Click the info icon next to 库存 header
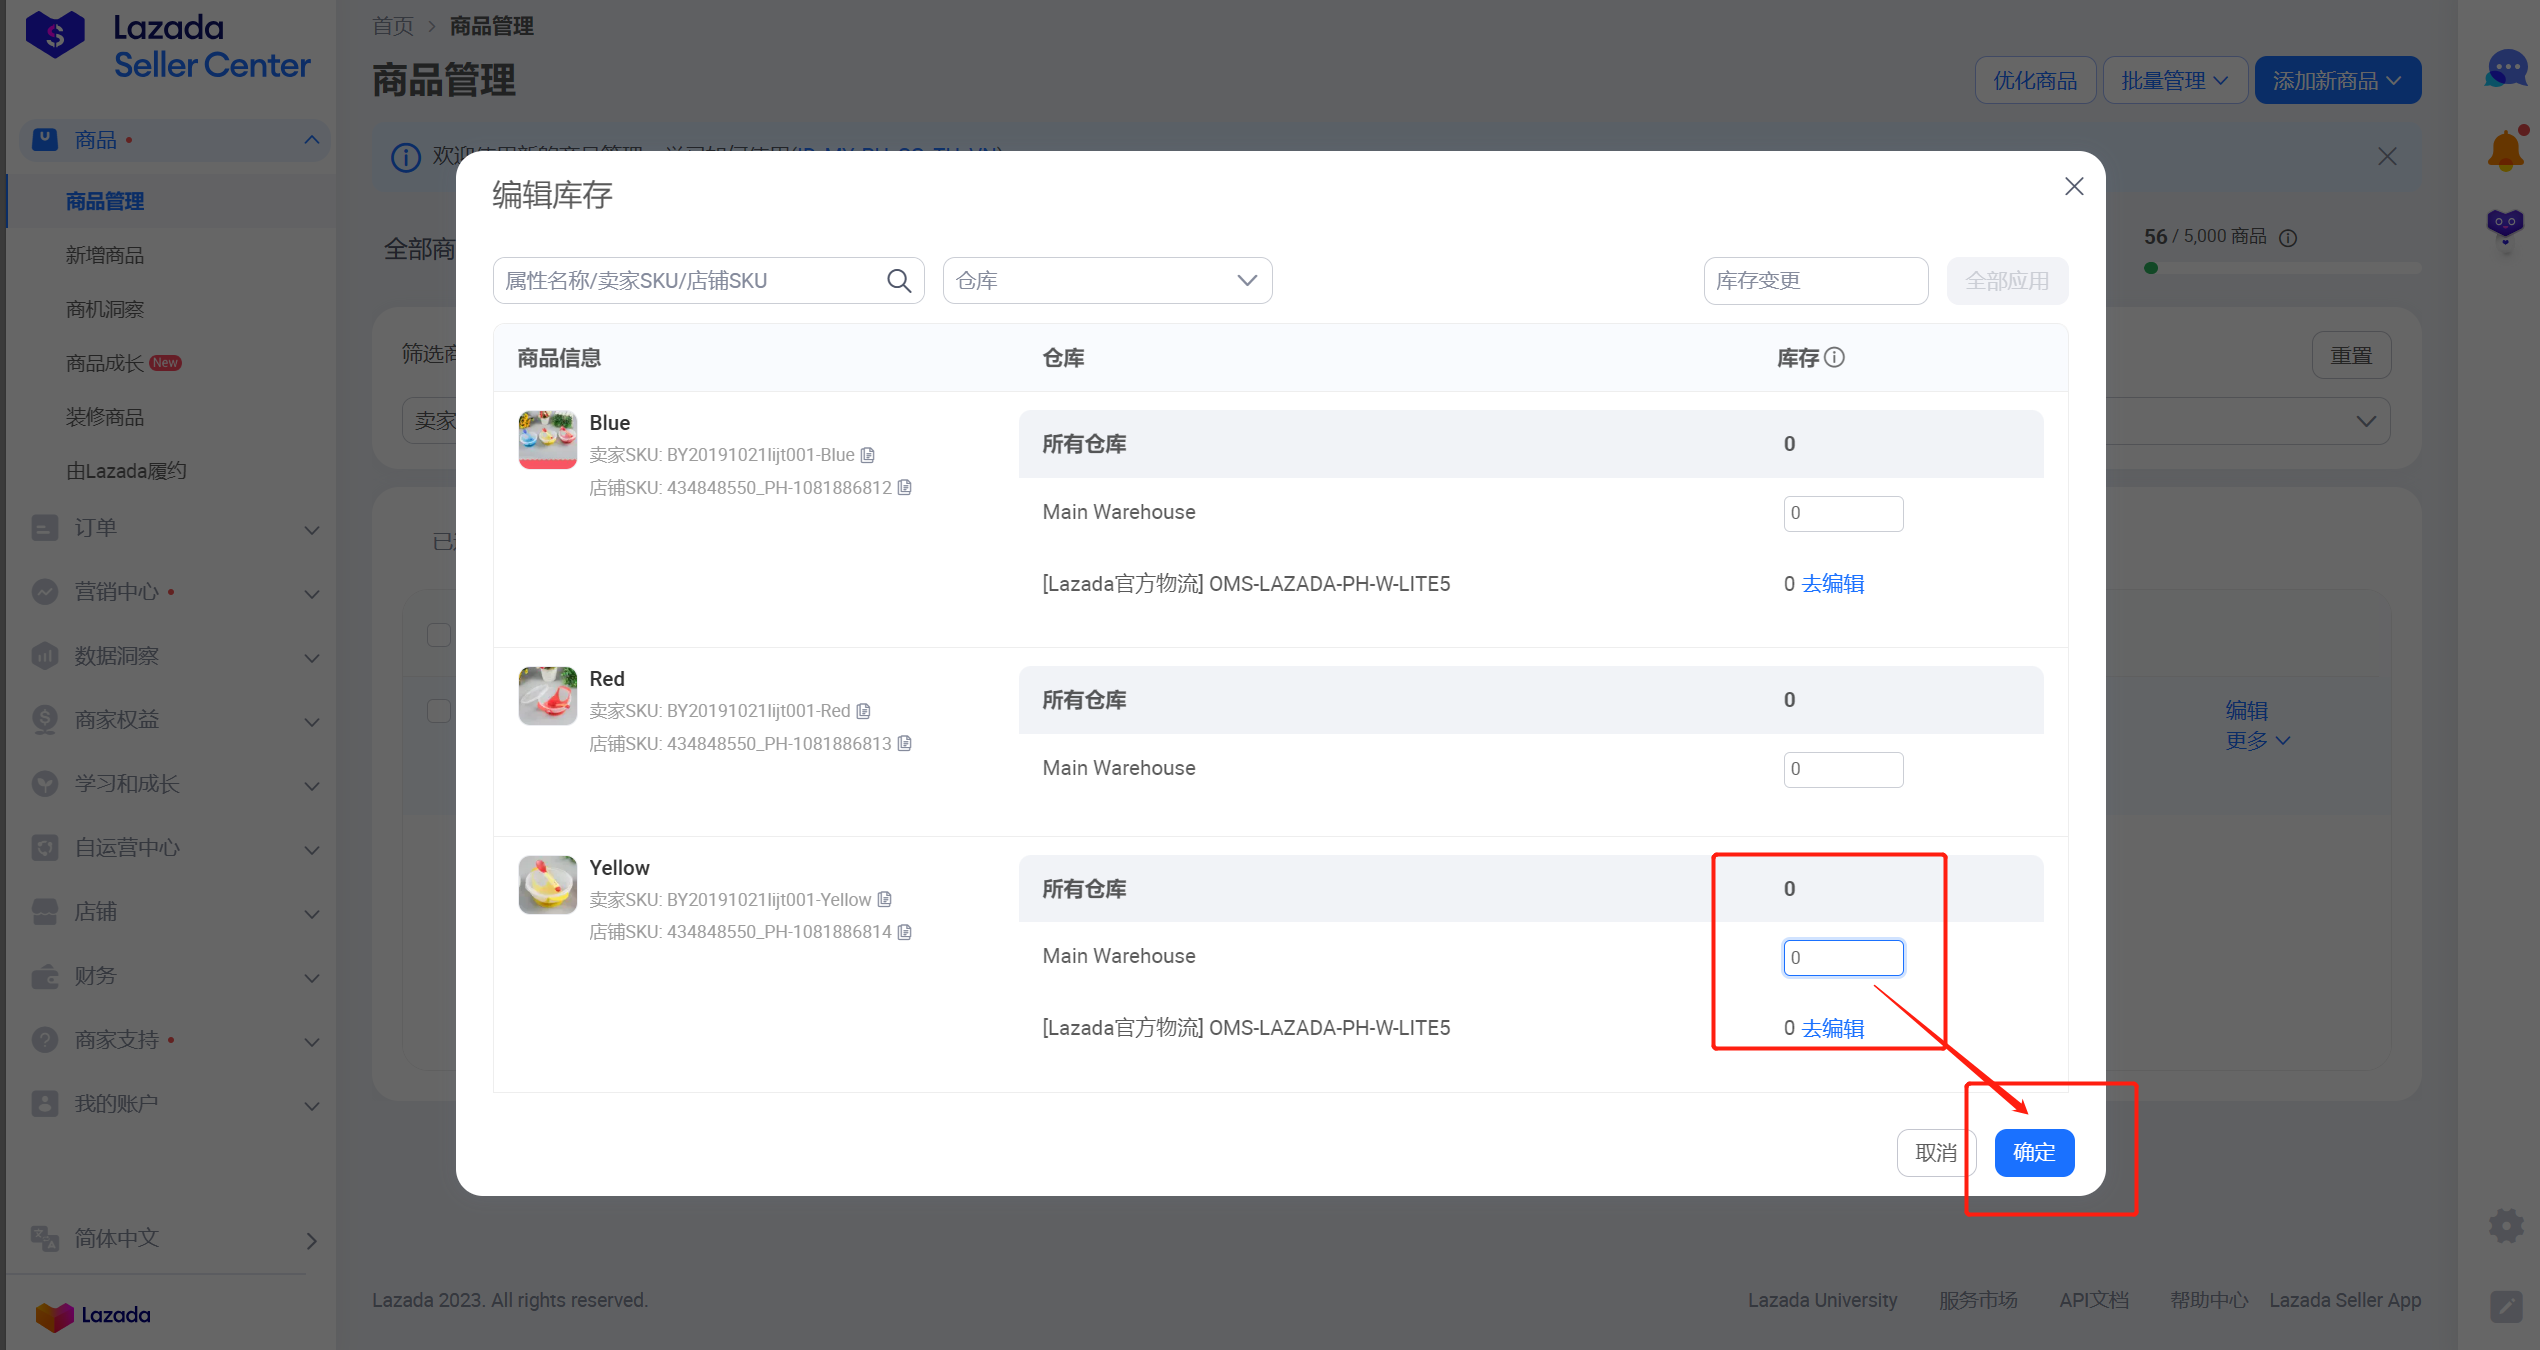 [x=1834, y=357]
